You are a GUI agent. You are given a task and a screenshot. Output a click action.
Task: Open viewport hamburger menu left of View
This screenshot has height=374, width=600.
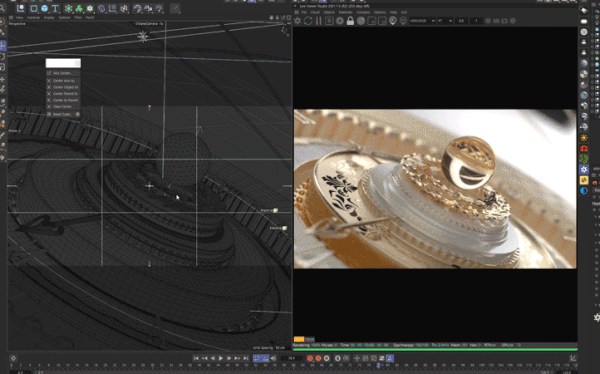click(11, 17)
